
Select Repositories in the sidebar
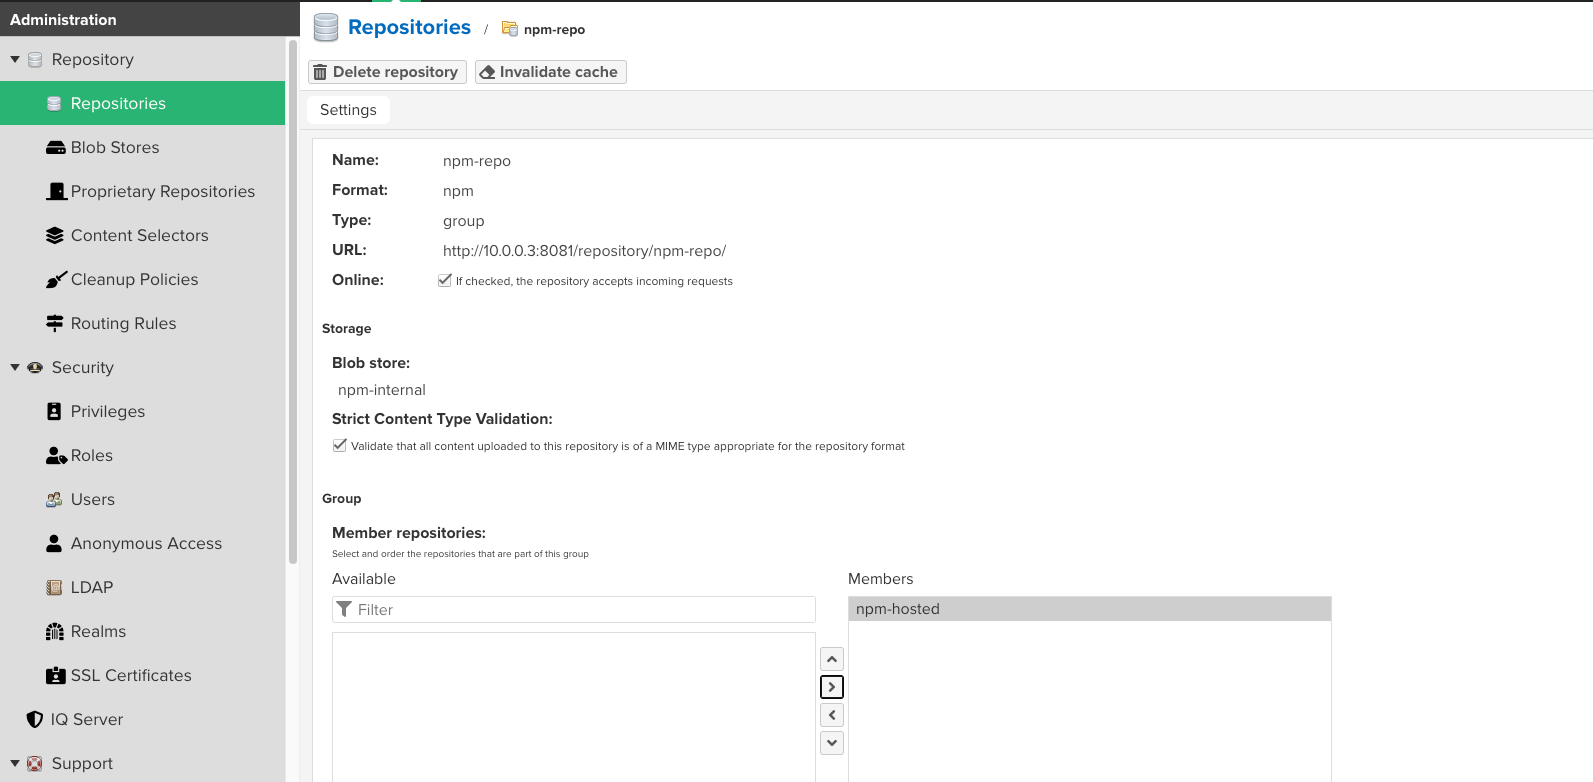click(142, 104)
